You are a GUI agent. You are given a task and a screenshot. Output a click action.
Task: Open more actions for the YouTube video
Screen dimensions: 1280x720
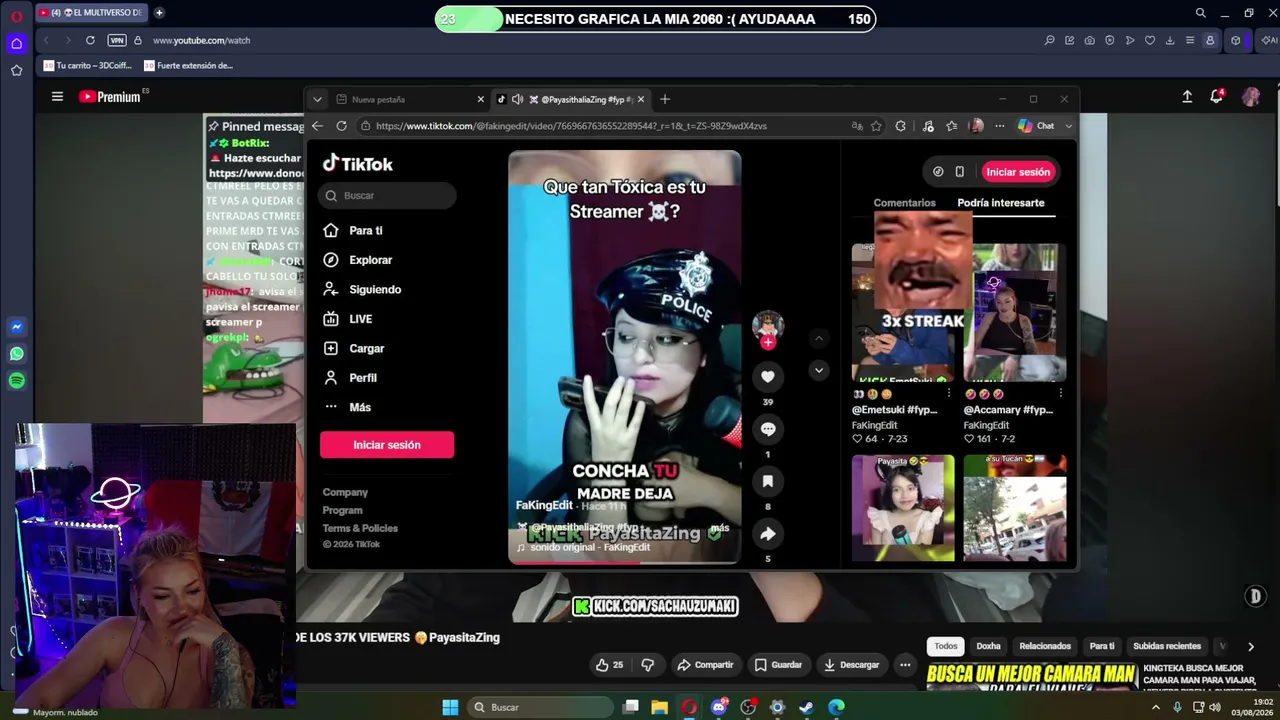[x=905, y=665]
